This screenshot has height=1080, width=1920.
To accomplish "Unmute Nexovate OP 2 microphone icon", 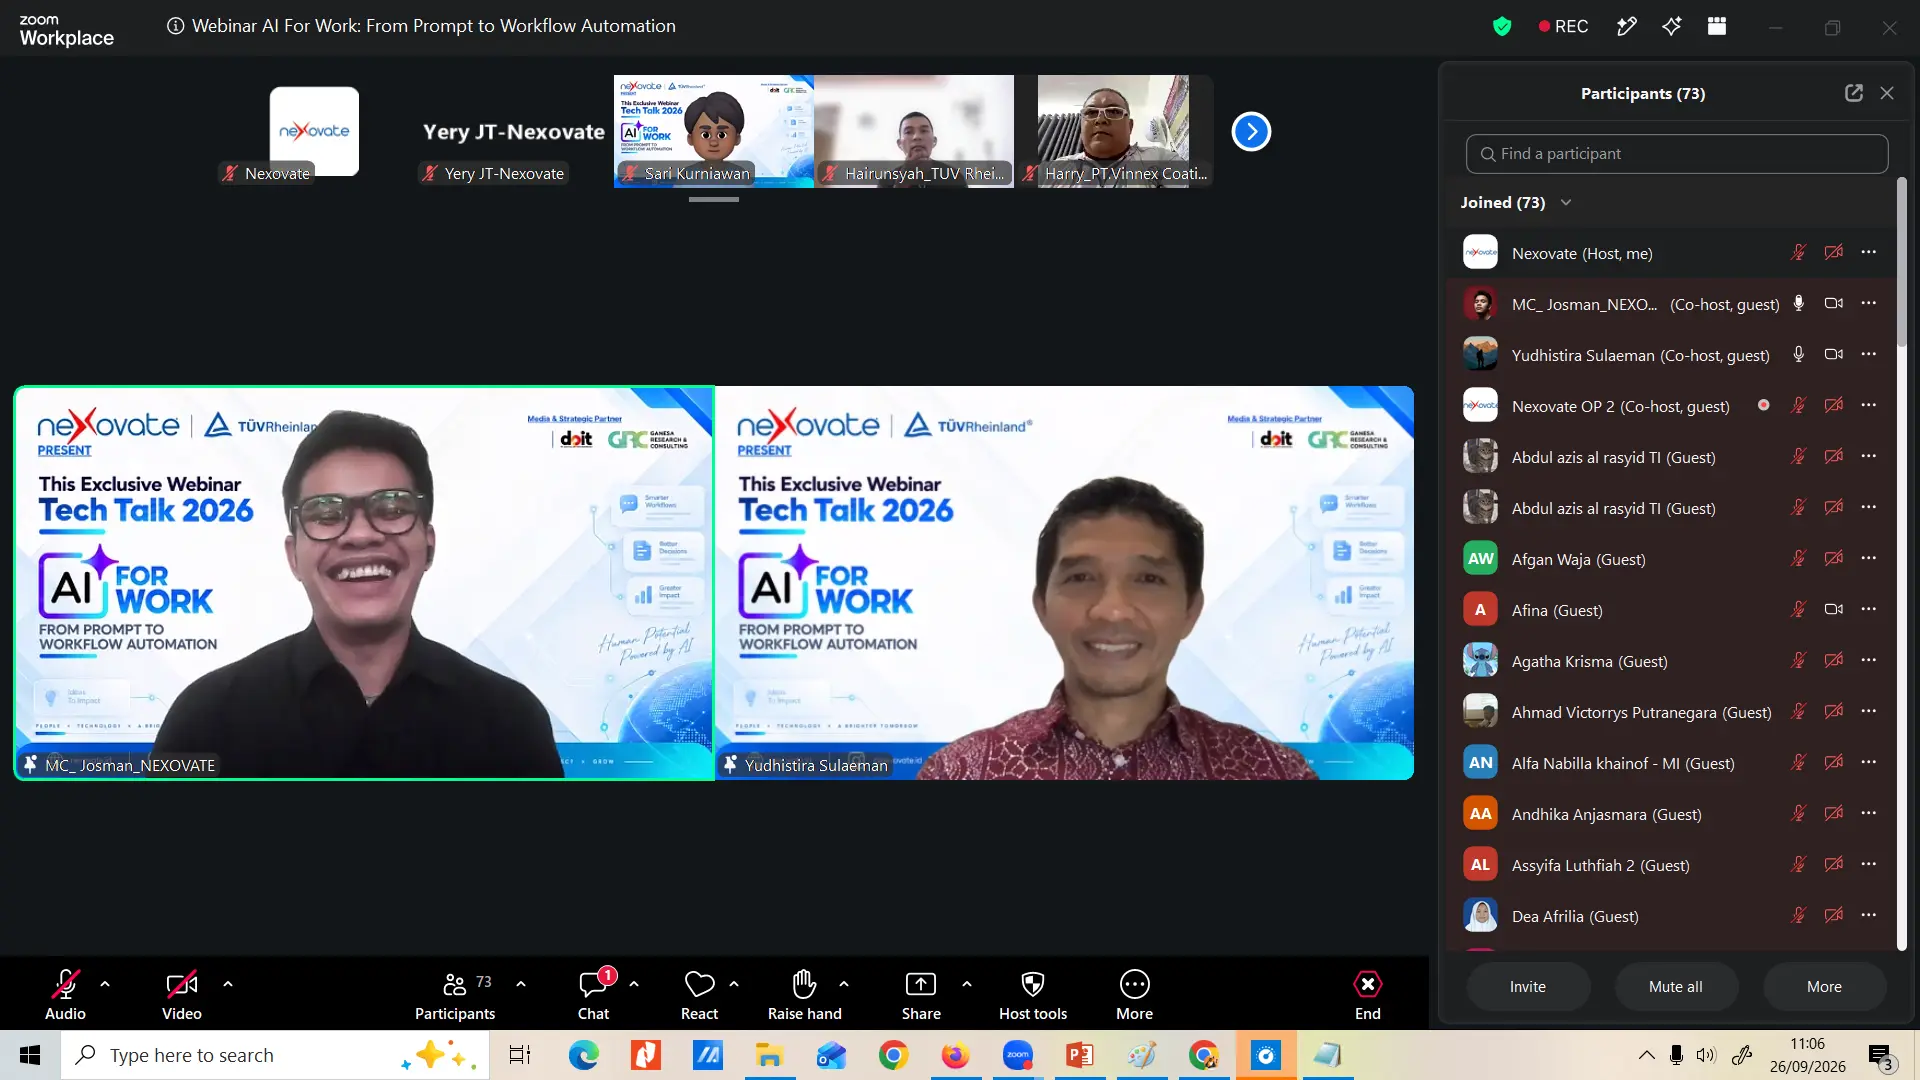I will [x=1799, y=405].
